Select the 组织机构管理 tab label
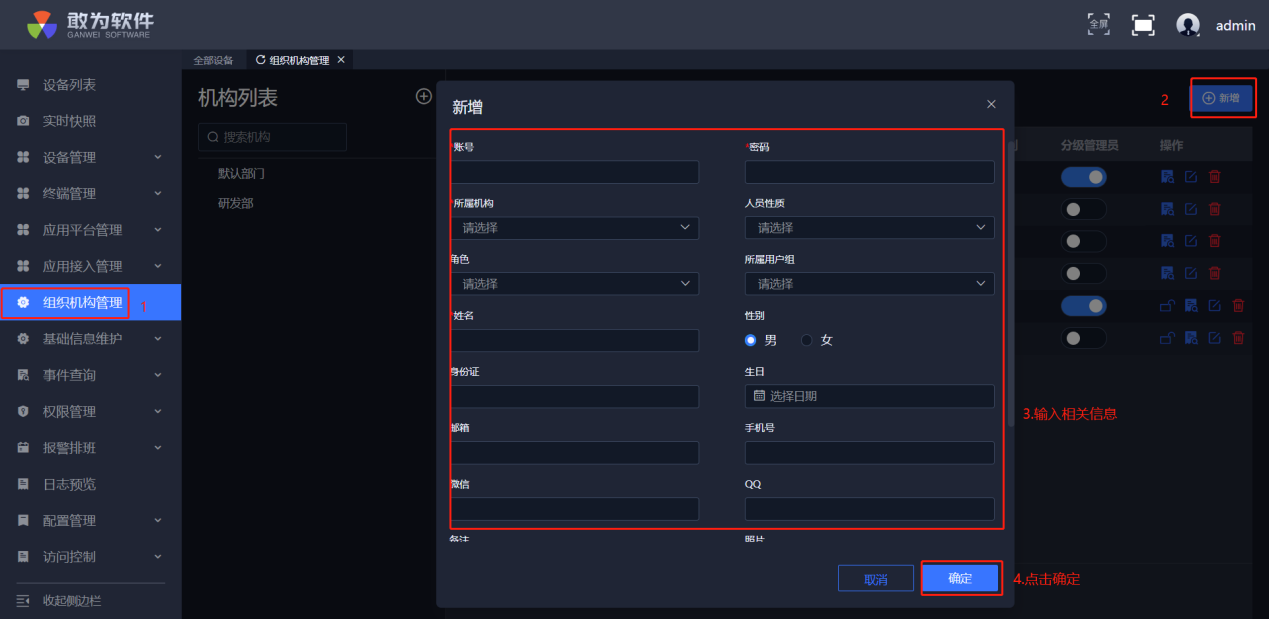The image size is (1269, 619). (x=299, y=60)
